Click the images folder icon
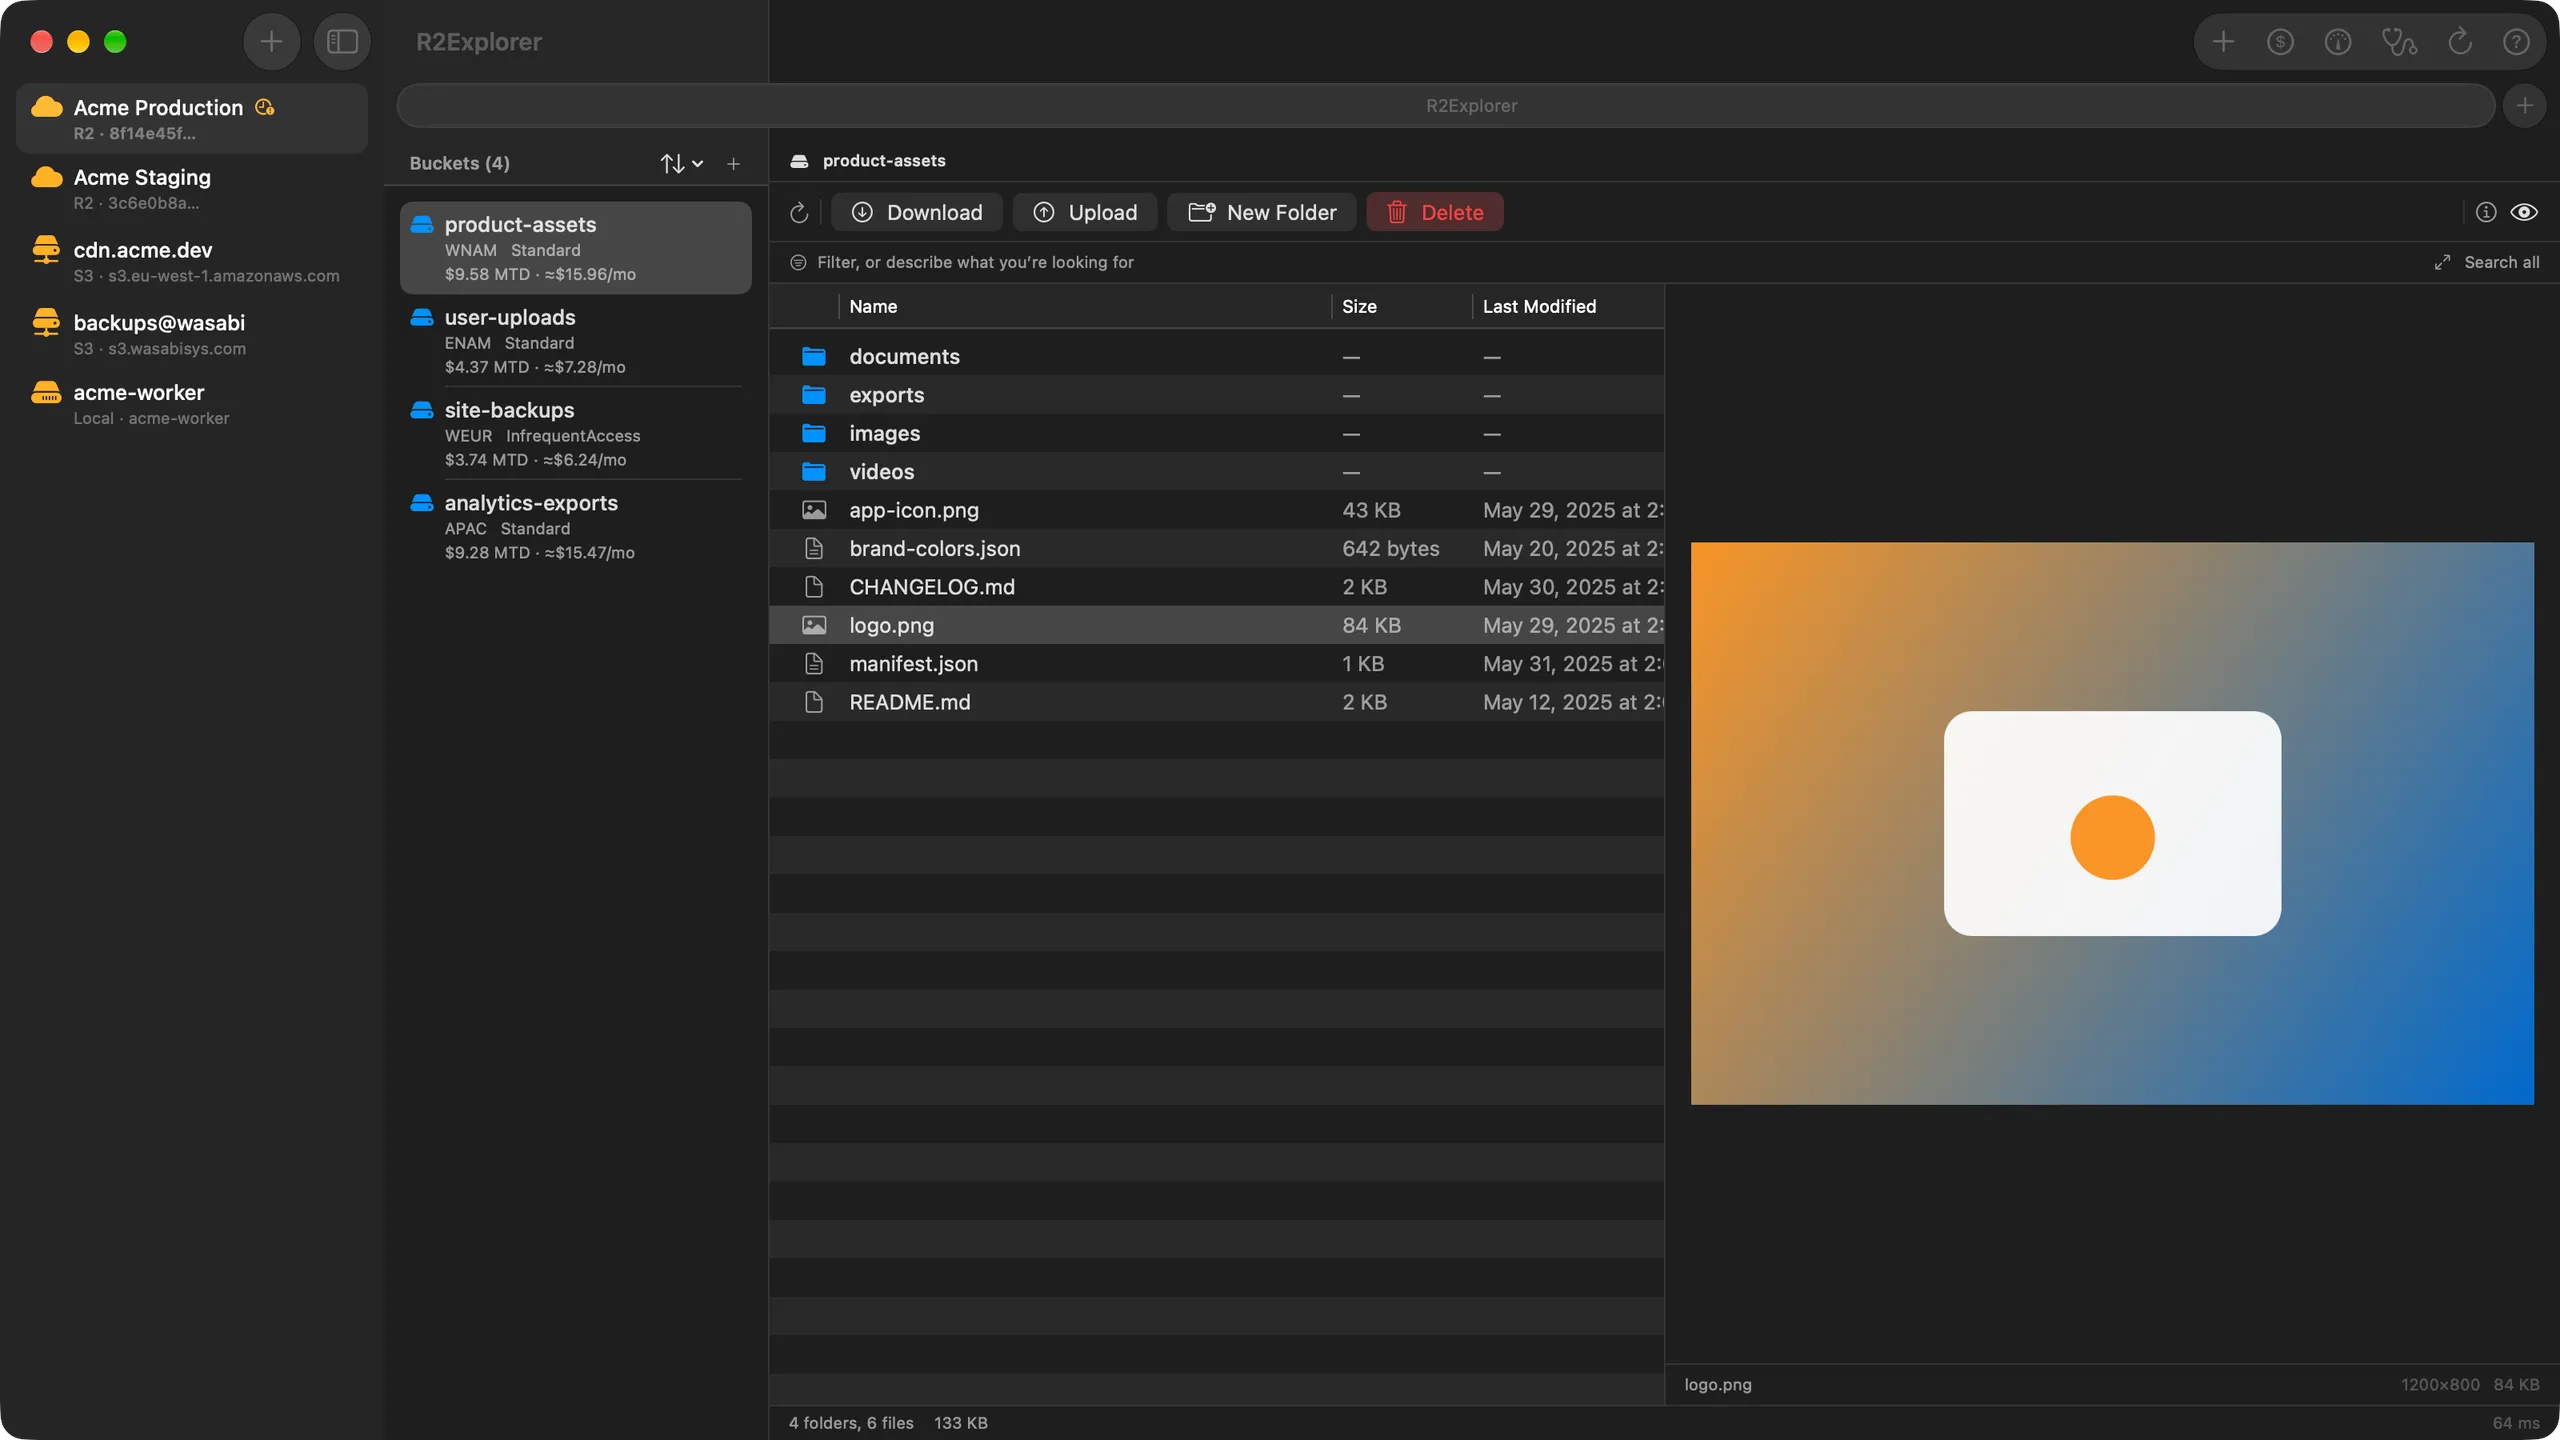This screenshot has width=2560, height=1440. click(x=814, y=433)
